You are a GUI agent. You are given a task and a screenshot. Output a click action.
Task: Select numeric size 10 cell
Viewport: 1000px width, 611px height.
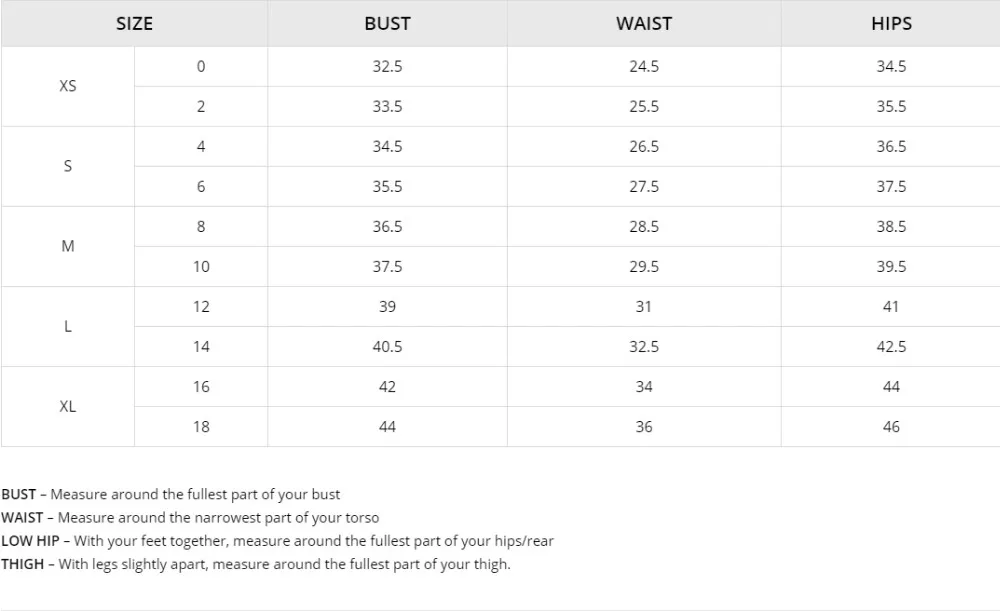point(201,267)
